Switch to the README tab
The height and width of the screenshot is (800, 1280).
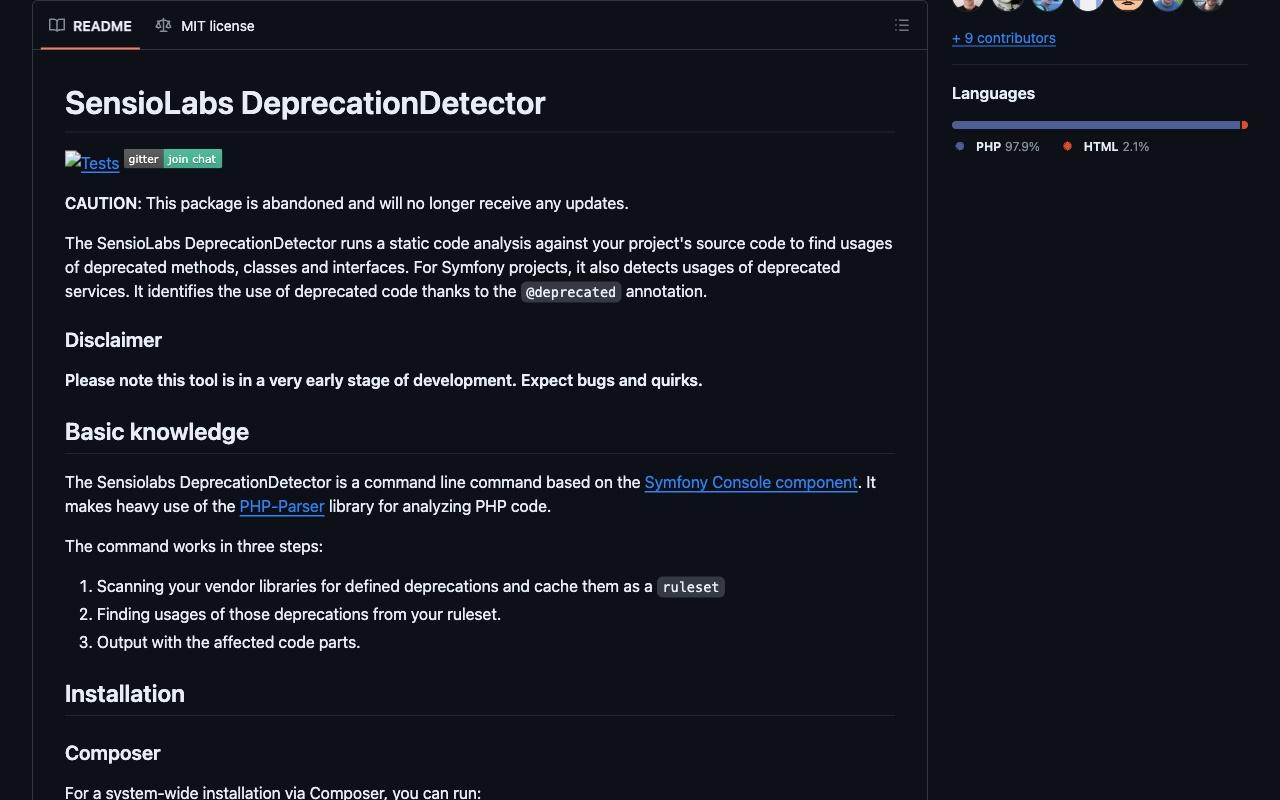tap(90, 26)
